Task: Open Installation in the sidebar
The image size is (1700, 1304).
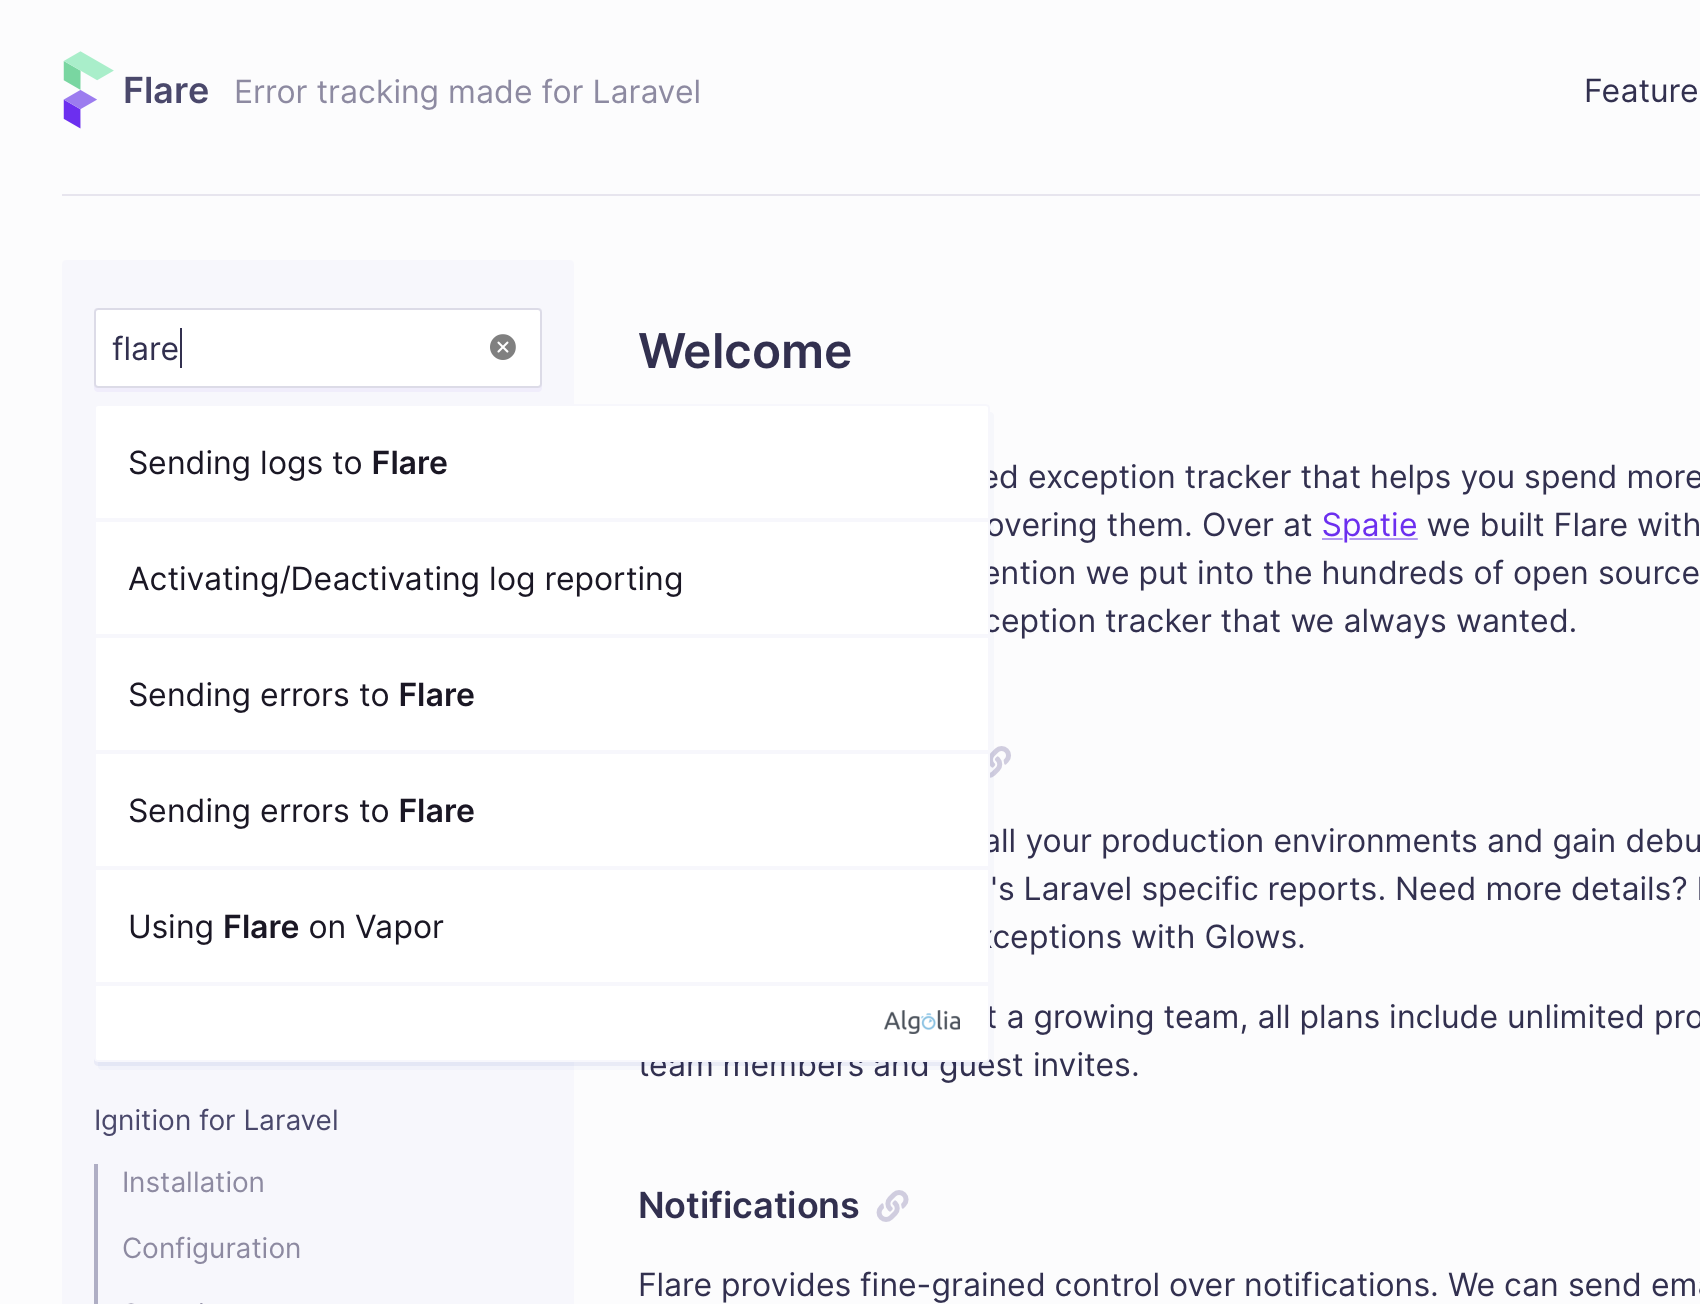Action: pyautogui.click(x=193, y=1182)
